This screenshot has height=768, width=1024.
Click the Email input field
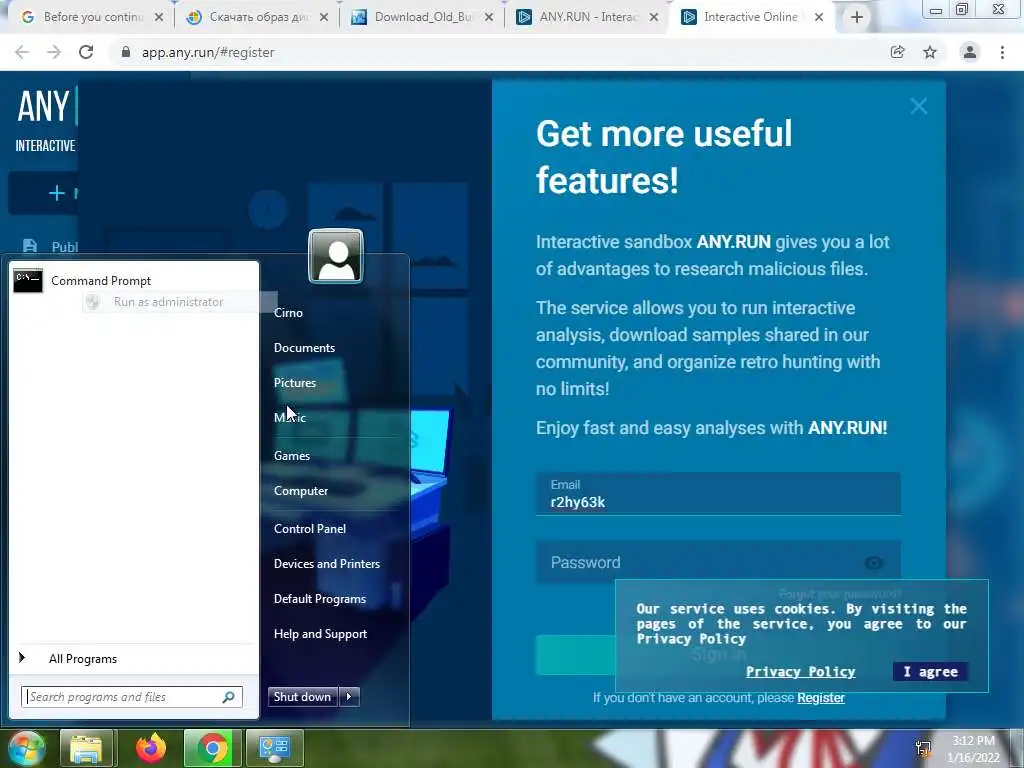[x=718, y=494]
